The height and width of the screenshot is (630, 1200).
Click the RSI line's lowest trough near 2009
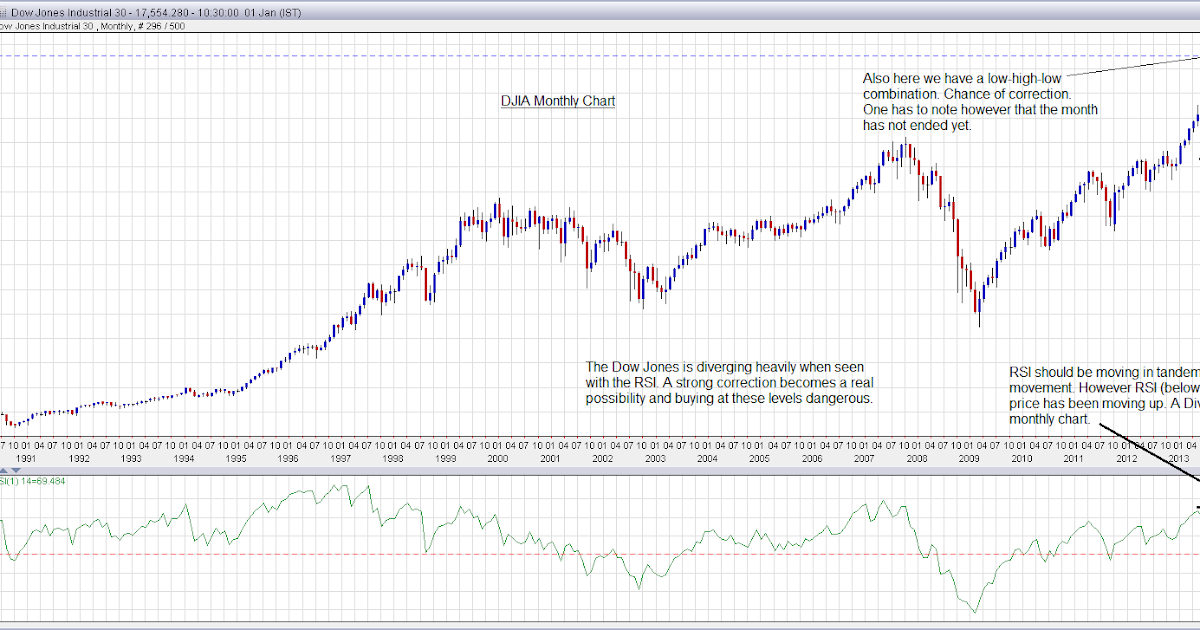point(973,612)
